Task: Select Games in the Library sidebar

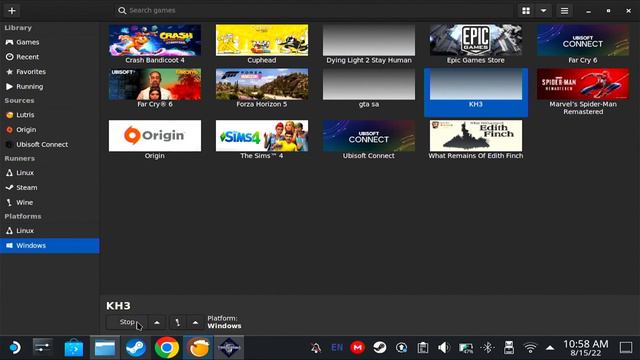Action: [50, 42]
